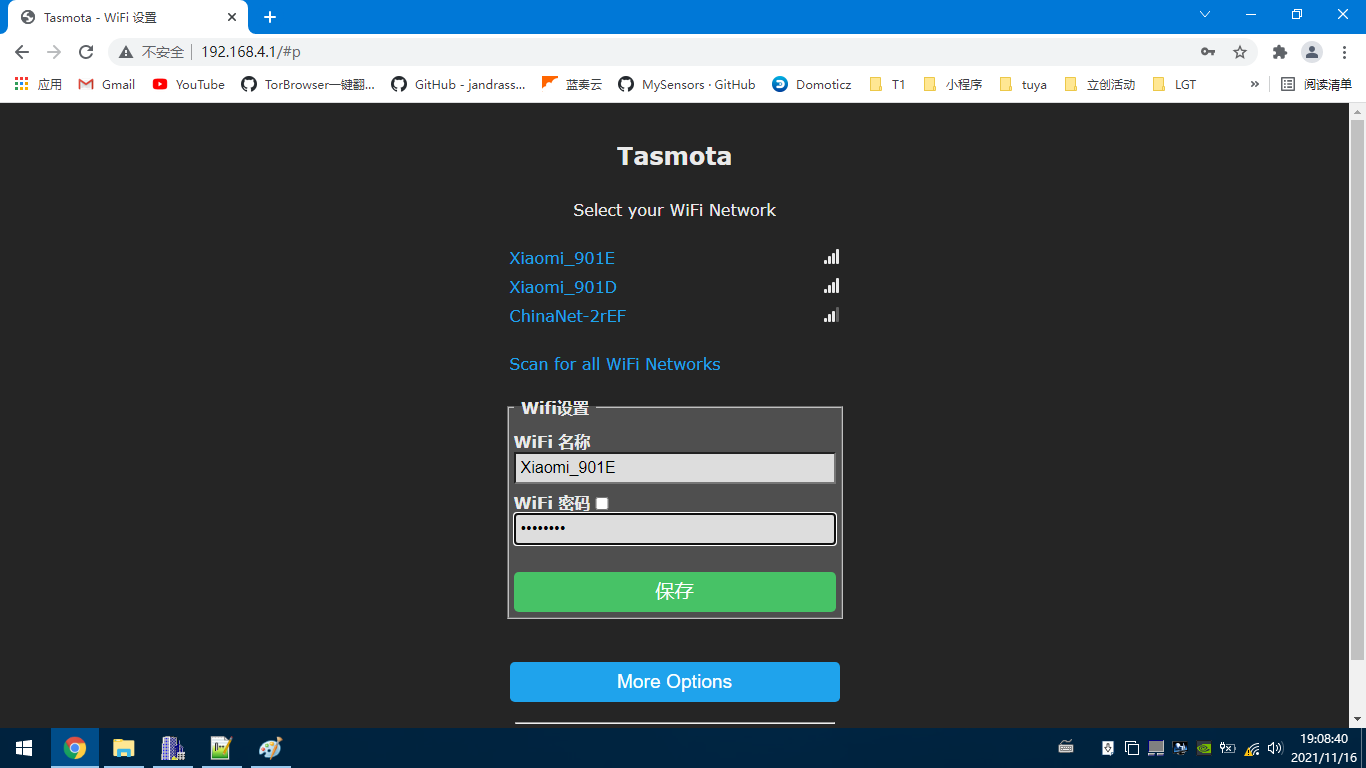Open the green notepad taskbar icon
This screenshot has width=1366, height=768.
221,748
